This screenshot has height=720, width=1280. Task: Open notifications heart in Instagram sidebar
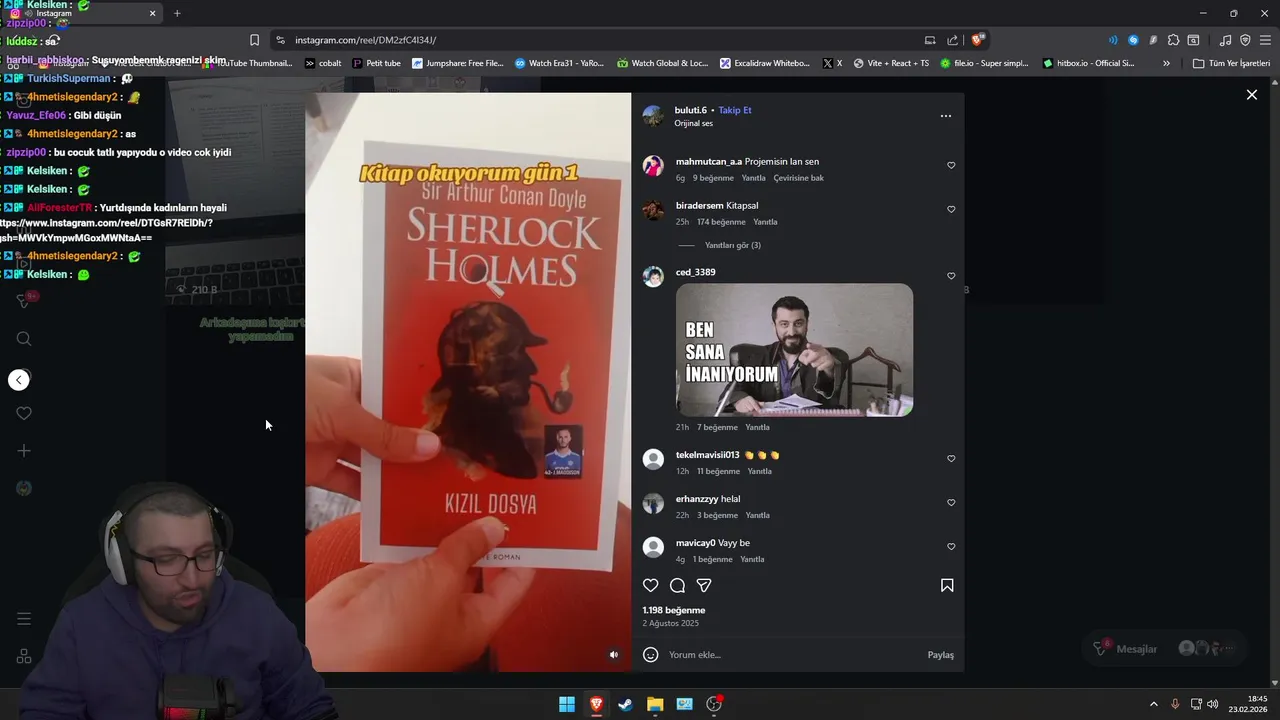[x=24, y=414]
